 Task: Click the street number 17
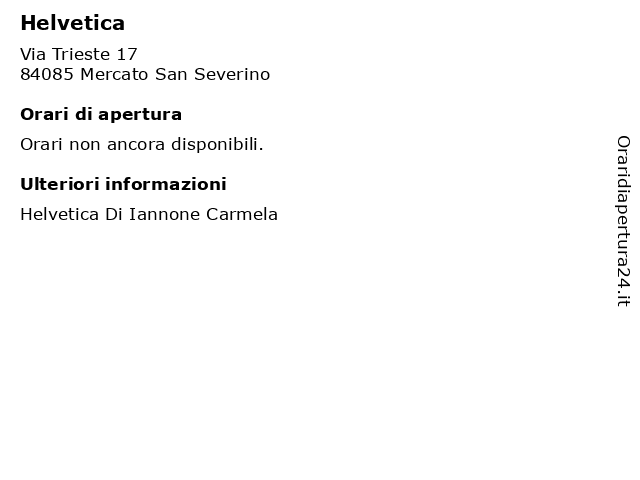click(127, 54)
